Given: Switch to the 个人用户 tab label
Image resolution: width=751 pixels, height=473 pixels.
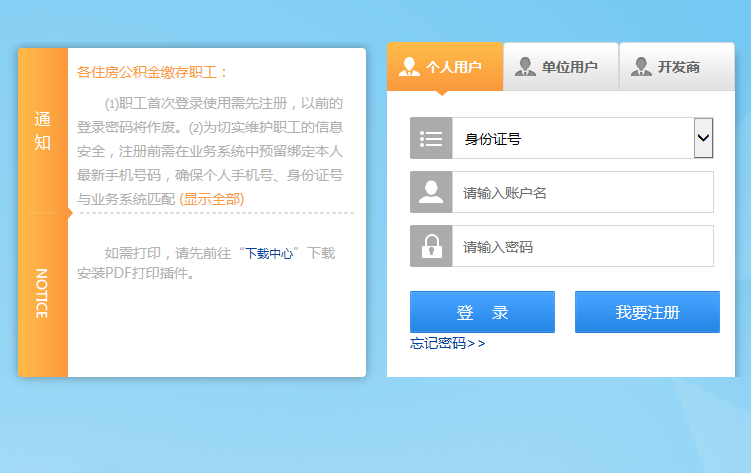Looking at the screenshot, I should tap(453, 67).
